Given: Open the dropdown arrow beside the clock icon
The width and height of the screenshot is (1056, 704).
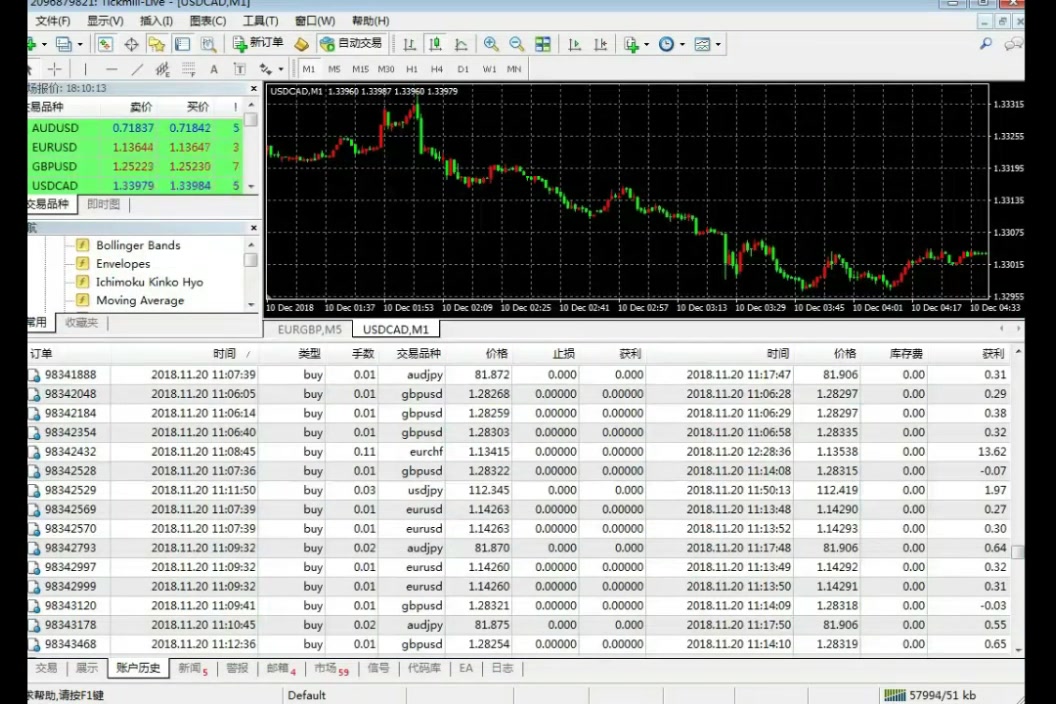Looking at the screenshot, I should tap(682, 44).
